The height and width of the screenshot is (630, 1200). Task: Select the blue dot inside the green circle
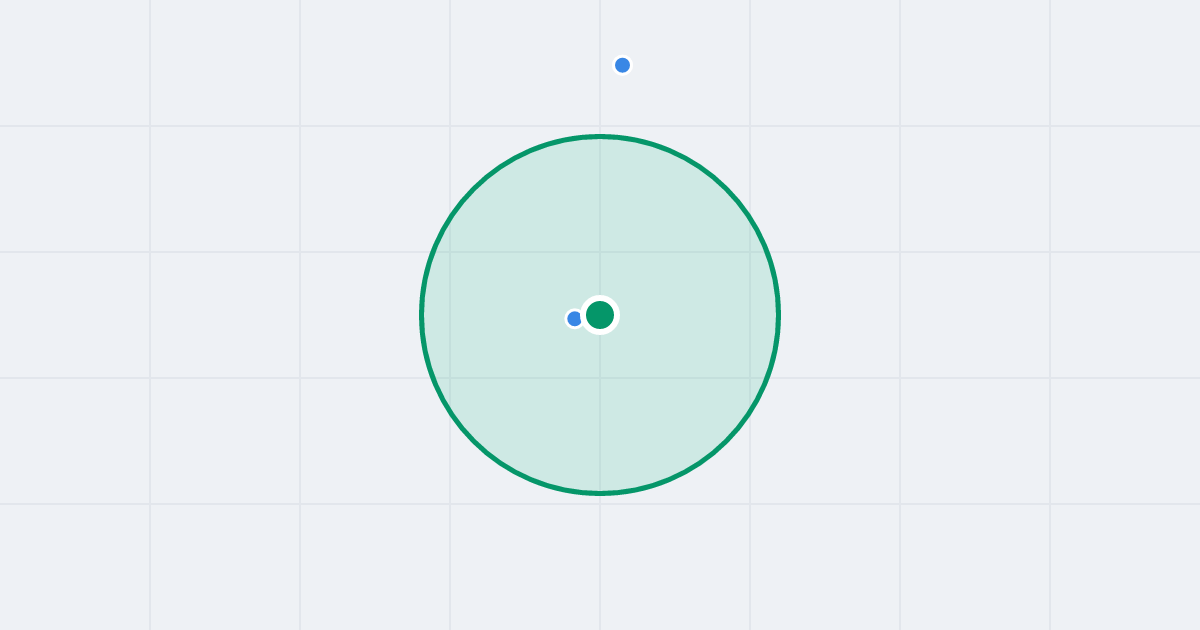574,319
